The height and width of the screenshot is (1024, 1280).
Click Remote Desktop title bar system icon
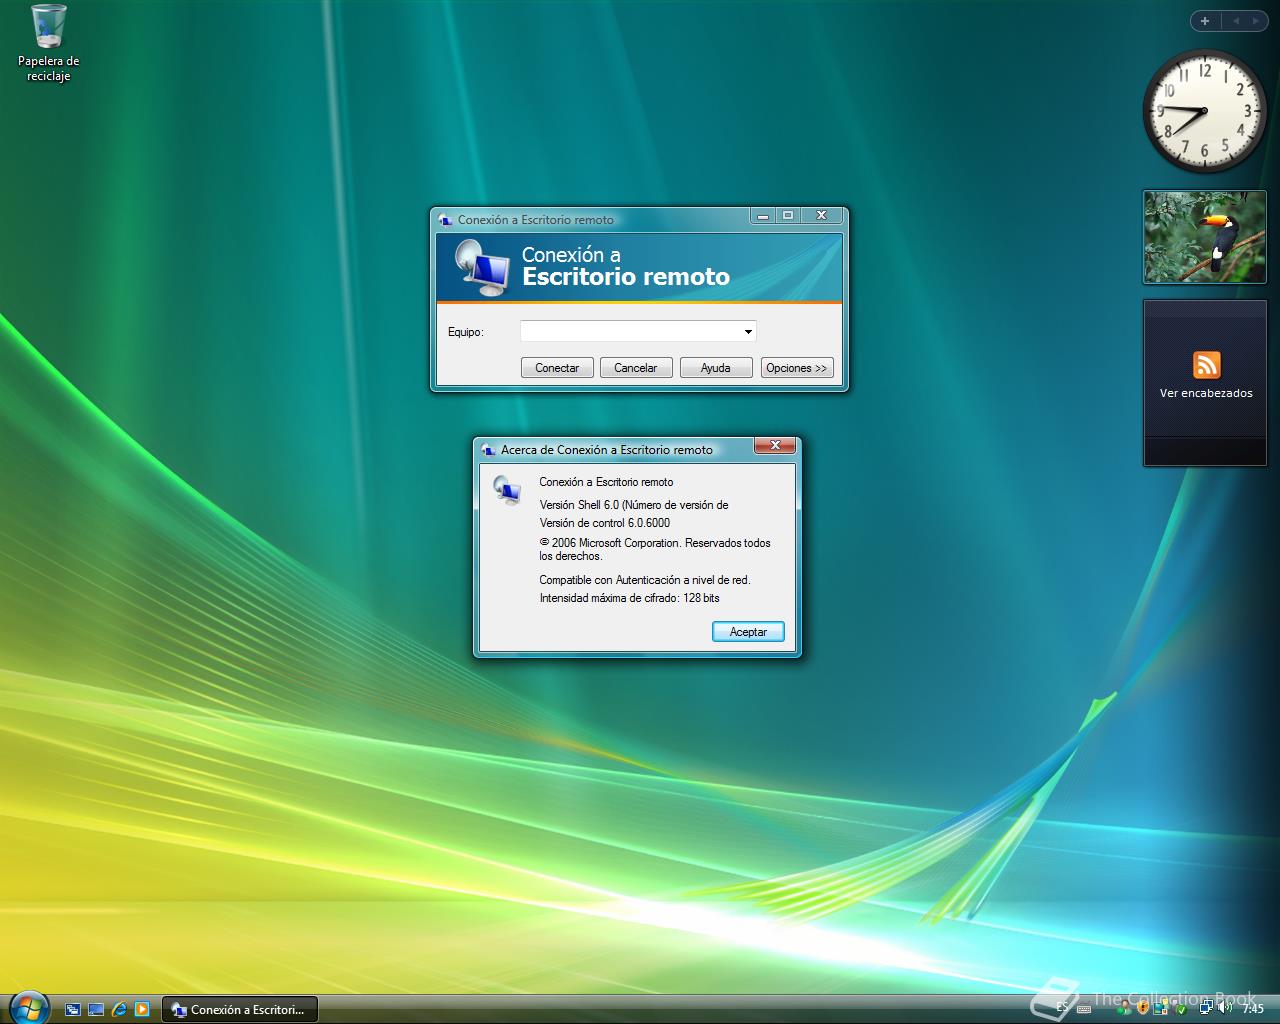pos(446,220)
